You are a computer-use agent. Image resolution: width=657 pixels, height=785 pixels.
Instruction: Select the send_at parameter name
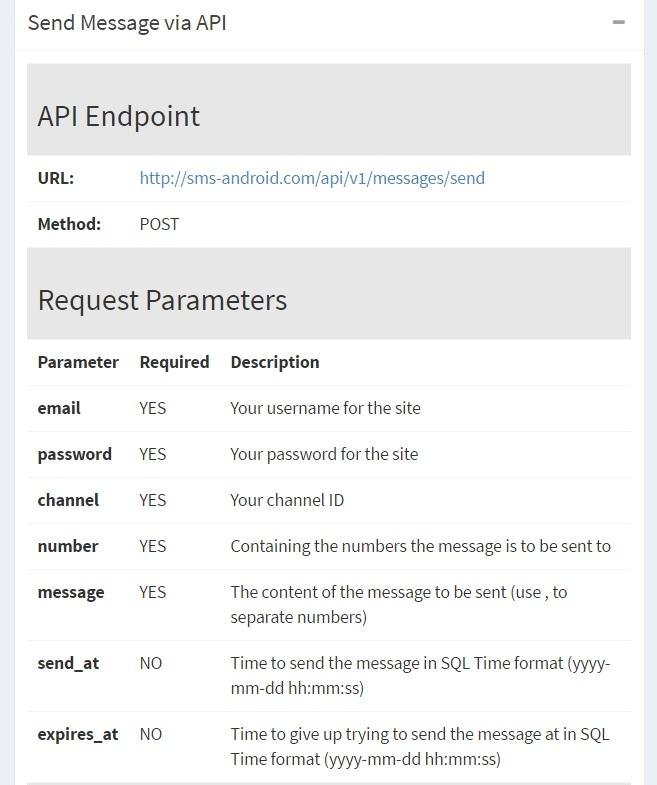68,663
